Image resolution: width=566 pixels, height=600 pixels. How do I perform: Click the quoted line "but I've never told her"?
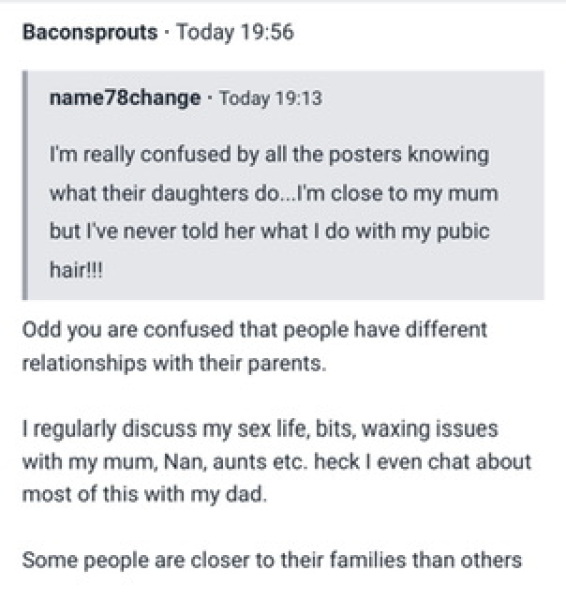[x=269, y=232]
